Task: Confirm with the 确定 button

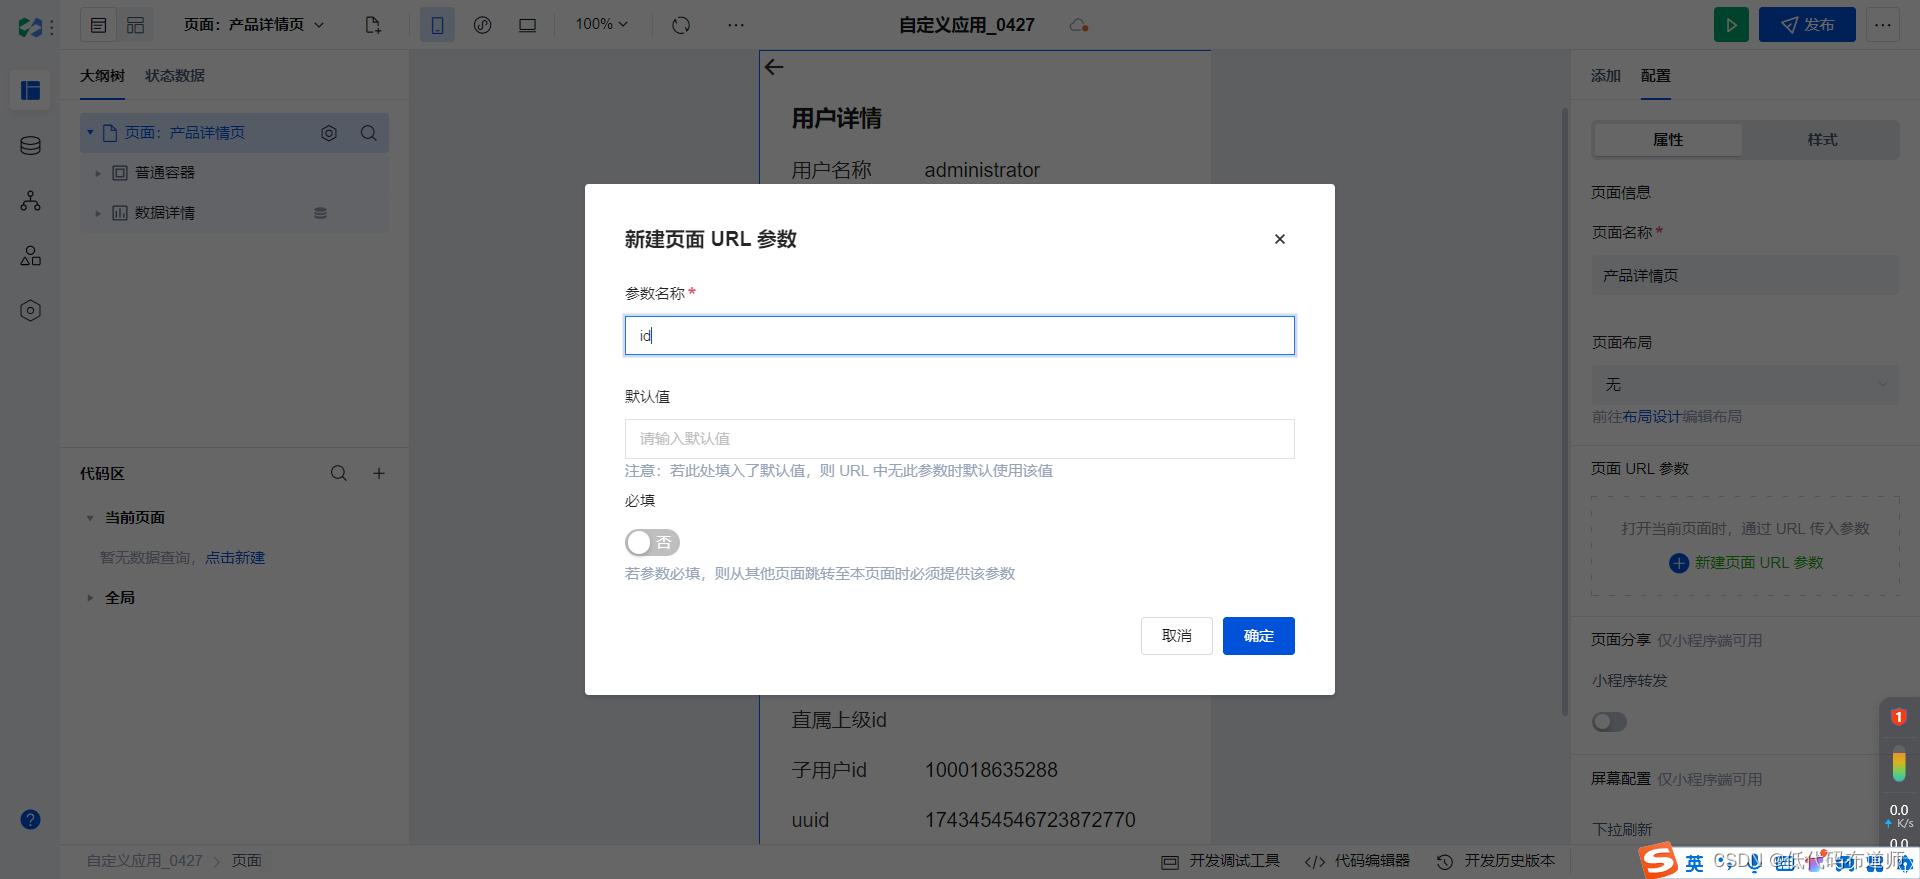Action: [1258, 636]
